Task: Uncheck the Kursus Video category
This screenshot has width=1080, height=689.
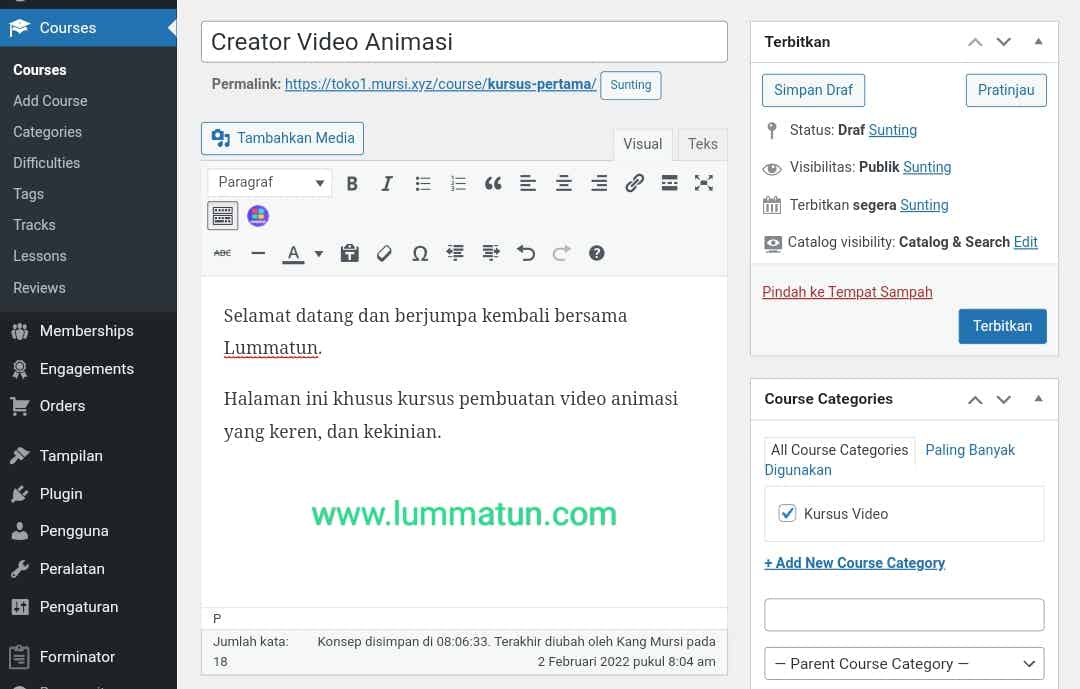Action: coord(787,513)
